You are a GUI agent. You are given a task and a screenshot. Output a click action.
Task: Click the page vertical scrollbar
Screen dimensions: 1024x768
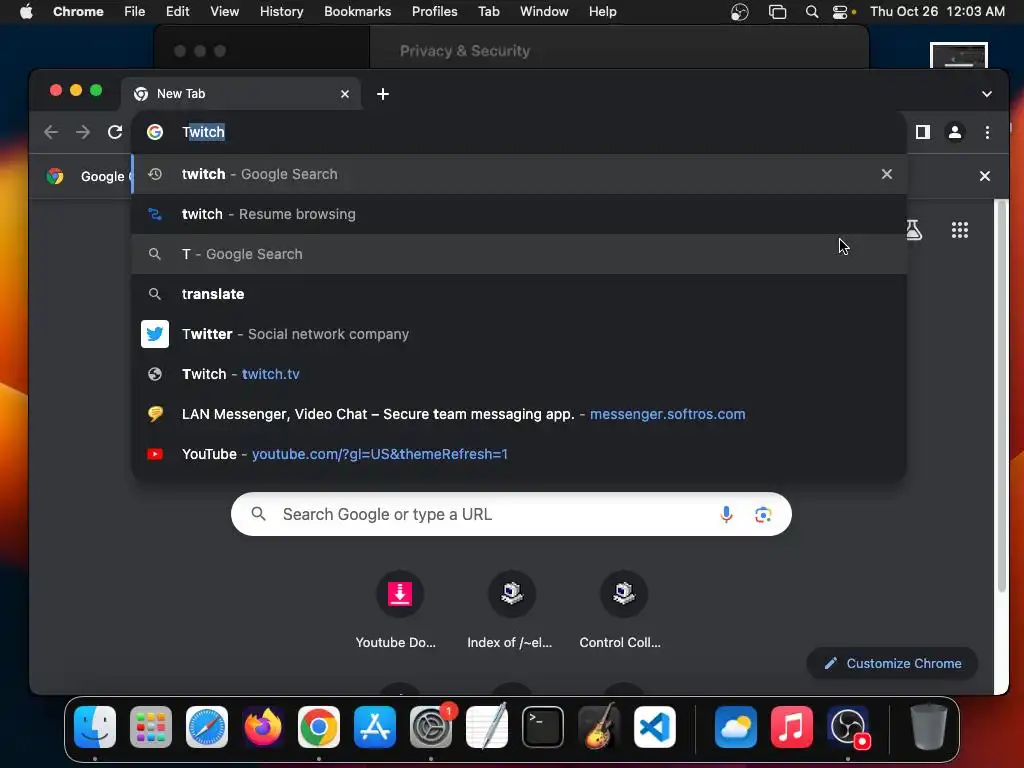pyautogui.click(x=1002, y=398)
